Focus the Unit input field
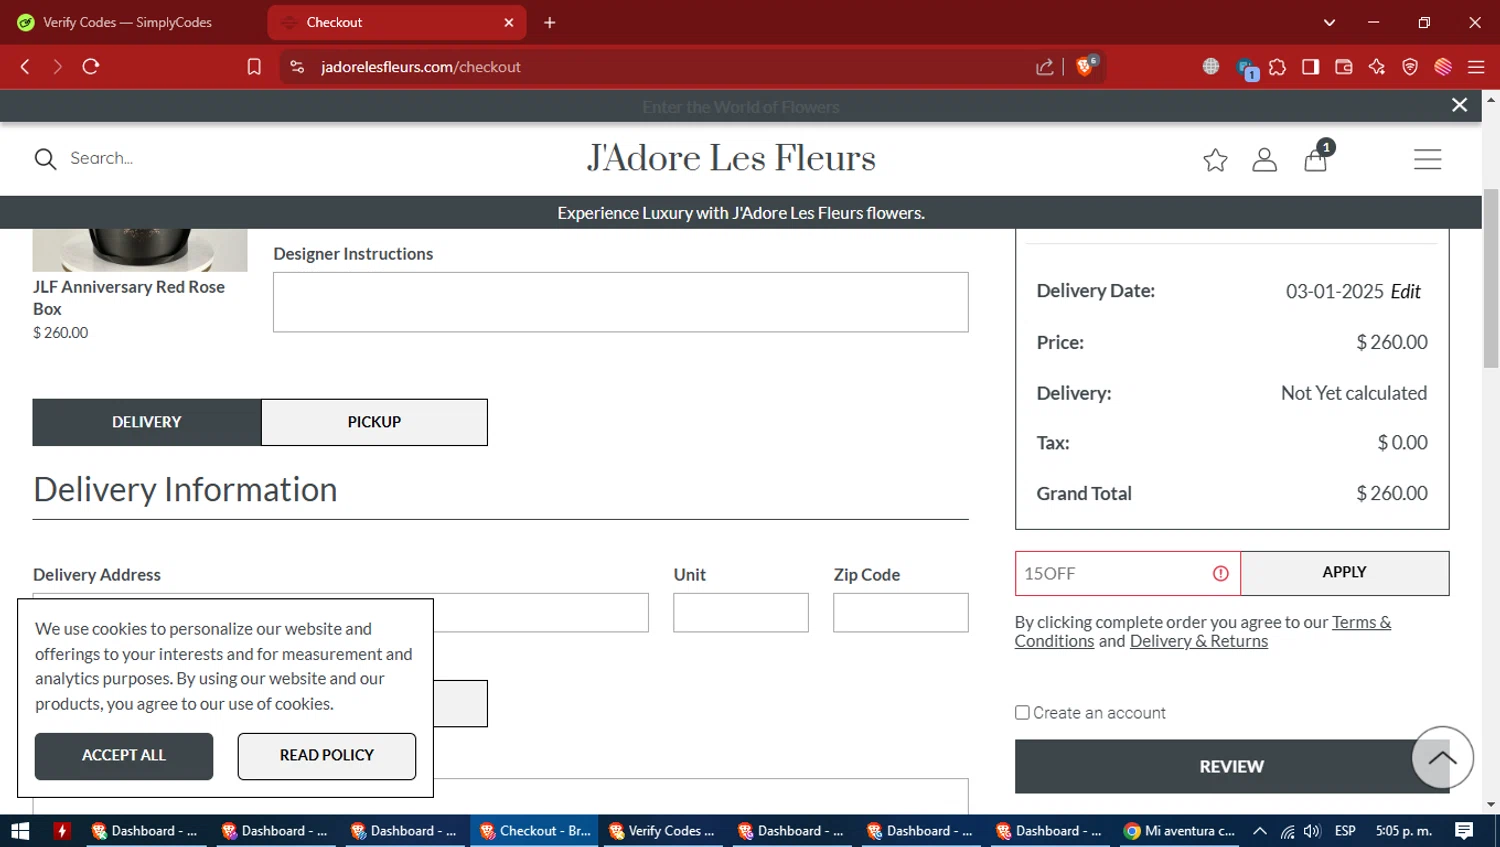The height and width of the screenshot is (847, 1500). click(x=741, y=613)
